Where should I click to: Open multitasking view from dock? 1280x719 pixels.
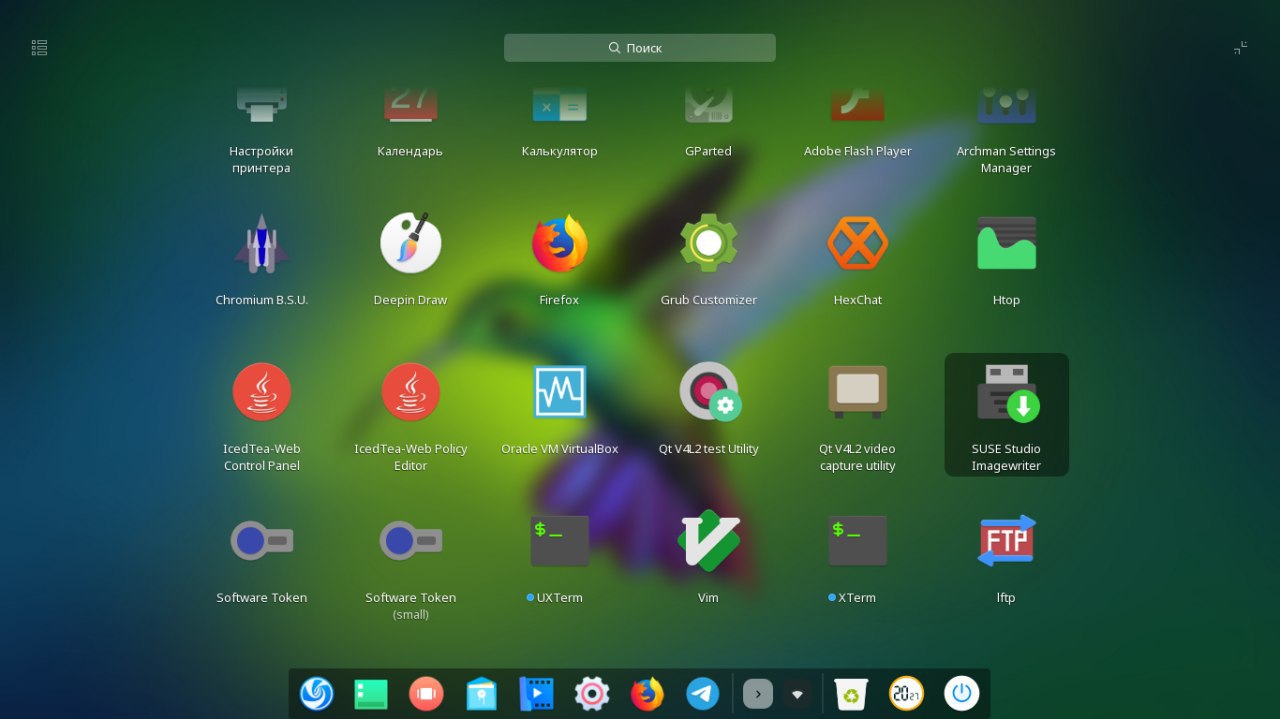426,693
